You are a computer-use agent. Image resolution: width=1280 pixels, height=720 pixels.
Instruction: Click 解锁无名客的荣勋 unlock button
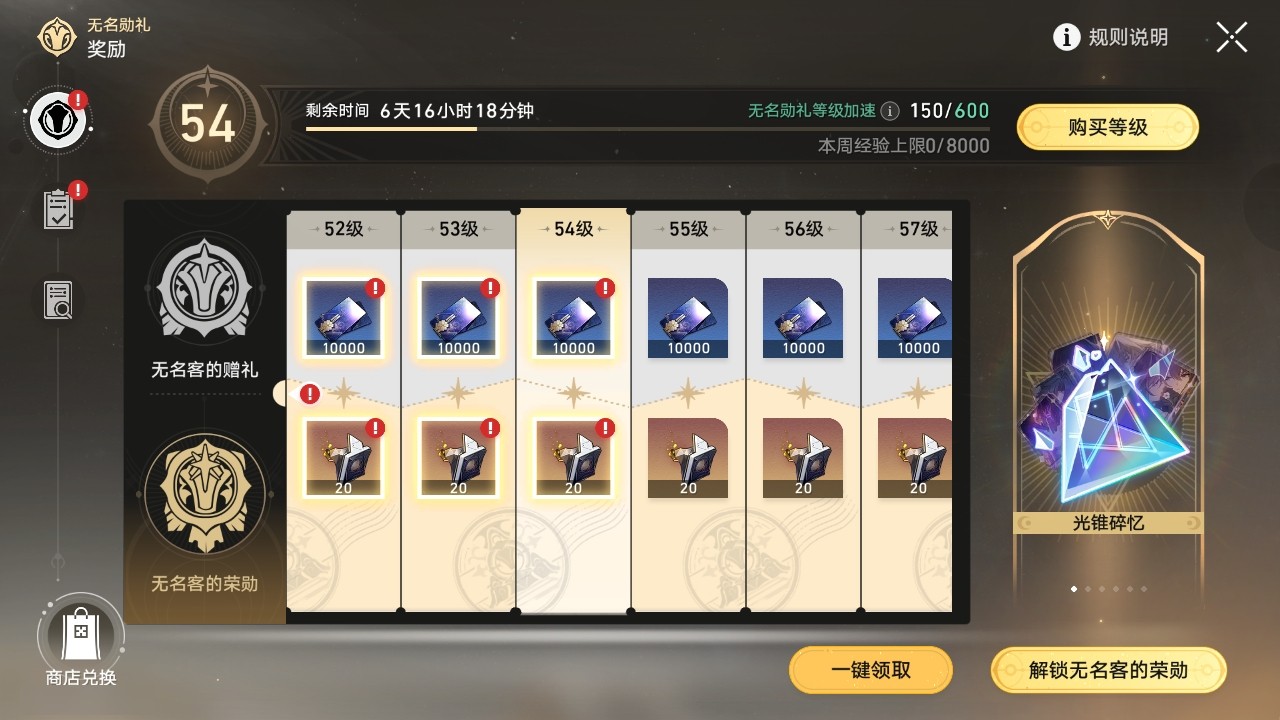point(1108,670)
